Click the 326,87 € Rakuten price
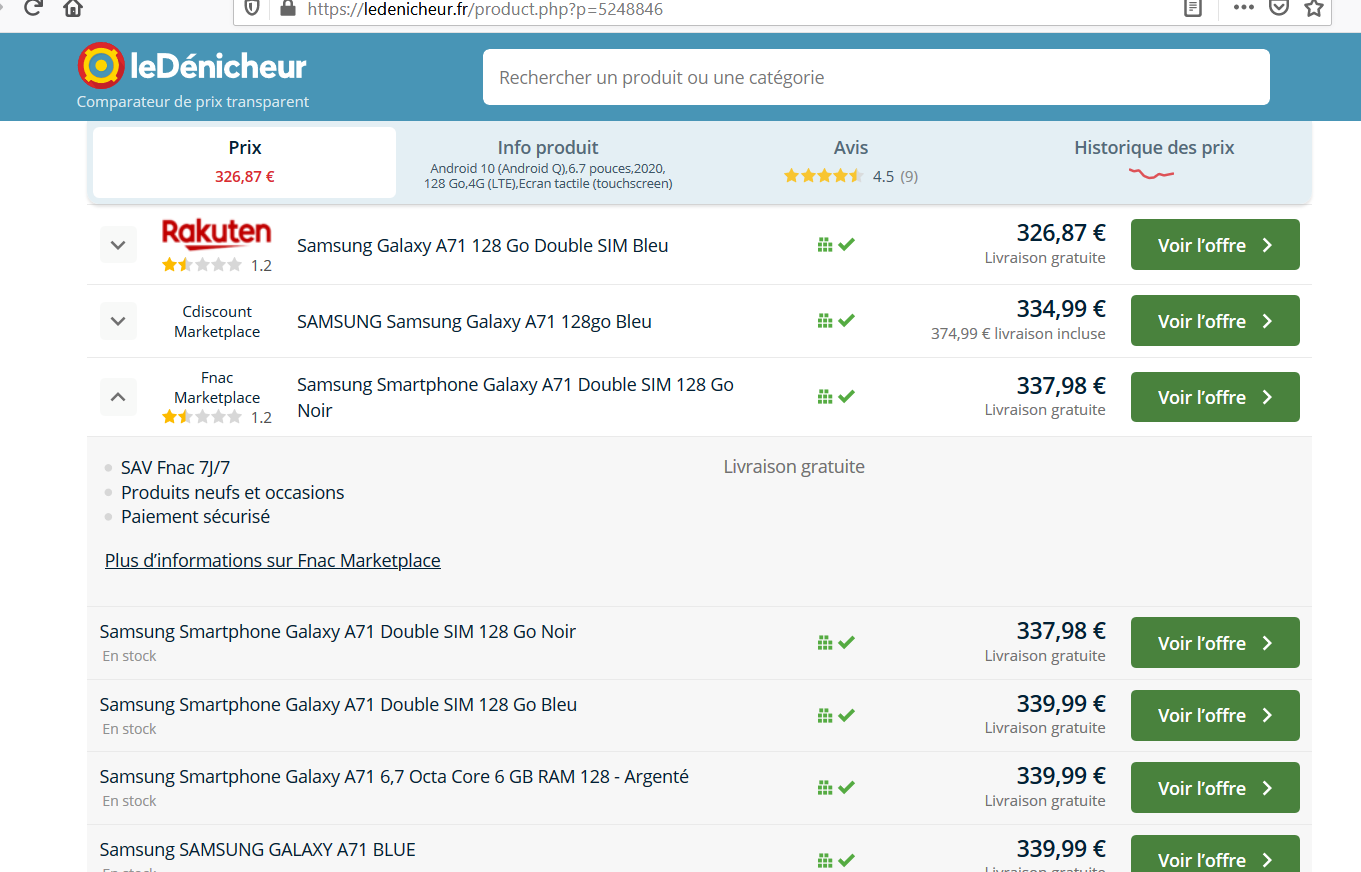This screenshot has height=872, width=1361. click(x=1061, y=233)
